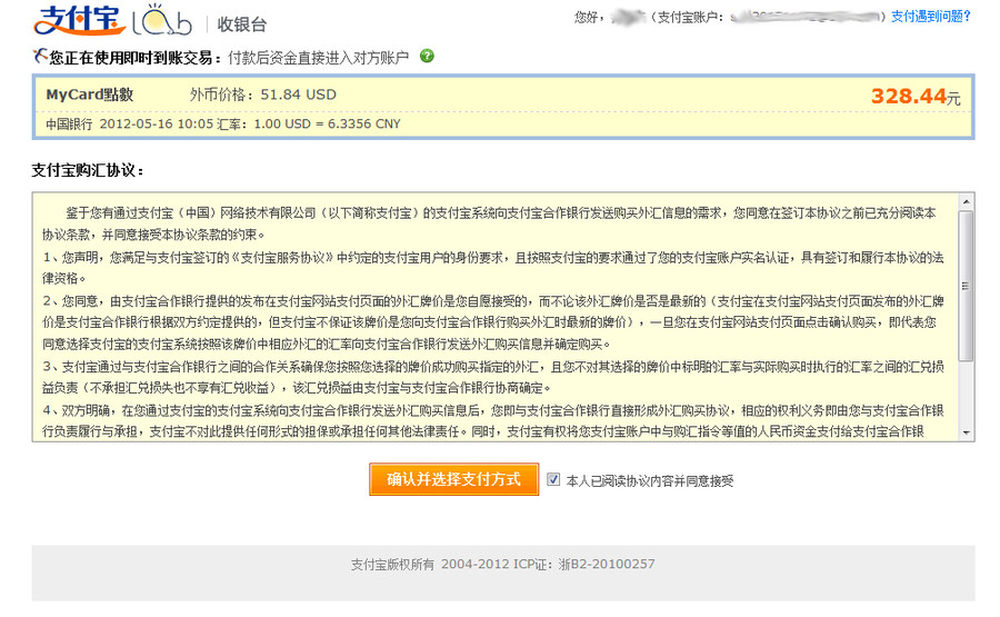Toggle the 本人已阅读协议内容并同意接受 checkbox
Screen dimensions: 1000x617
(x=553, y=479)
